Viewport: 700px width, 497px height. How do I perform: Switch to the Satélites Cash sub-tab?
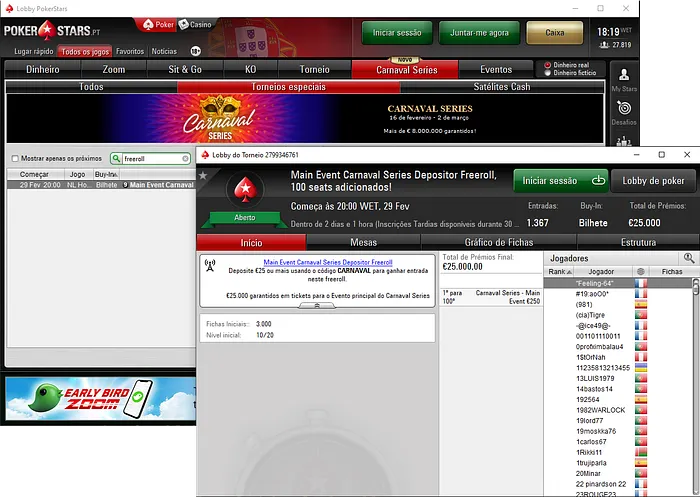click(x=502, y=87)
